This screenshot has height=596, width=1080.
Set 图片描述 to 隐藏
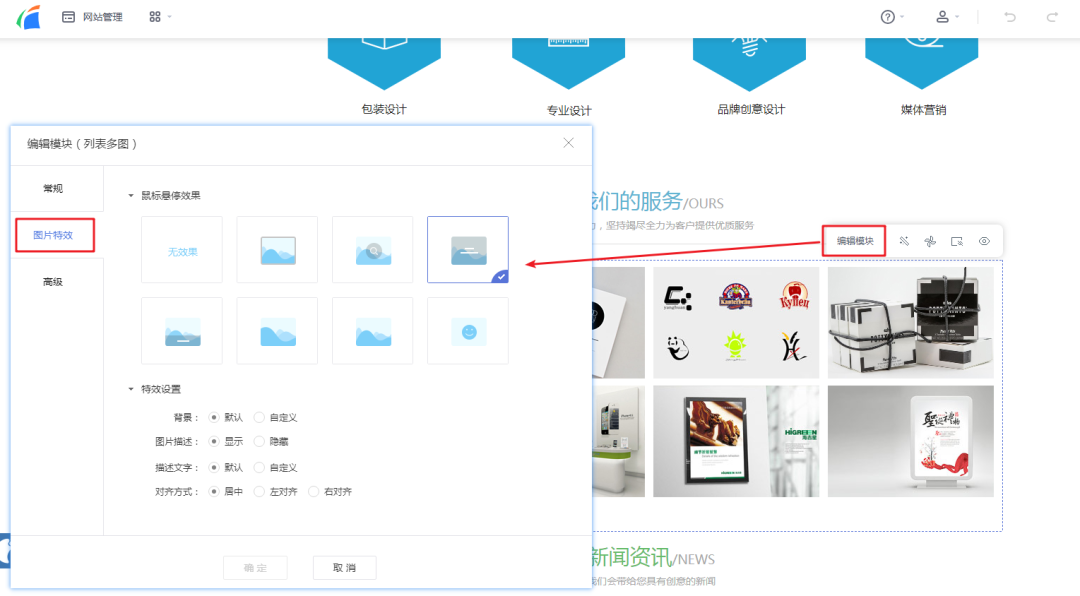(259, 442)
